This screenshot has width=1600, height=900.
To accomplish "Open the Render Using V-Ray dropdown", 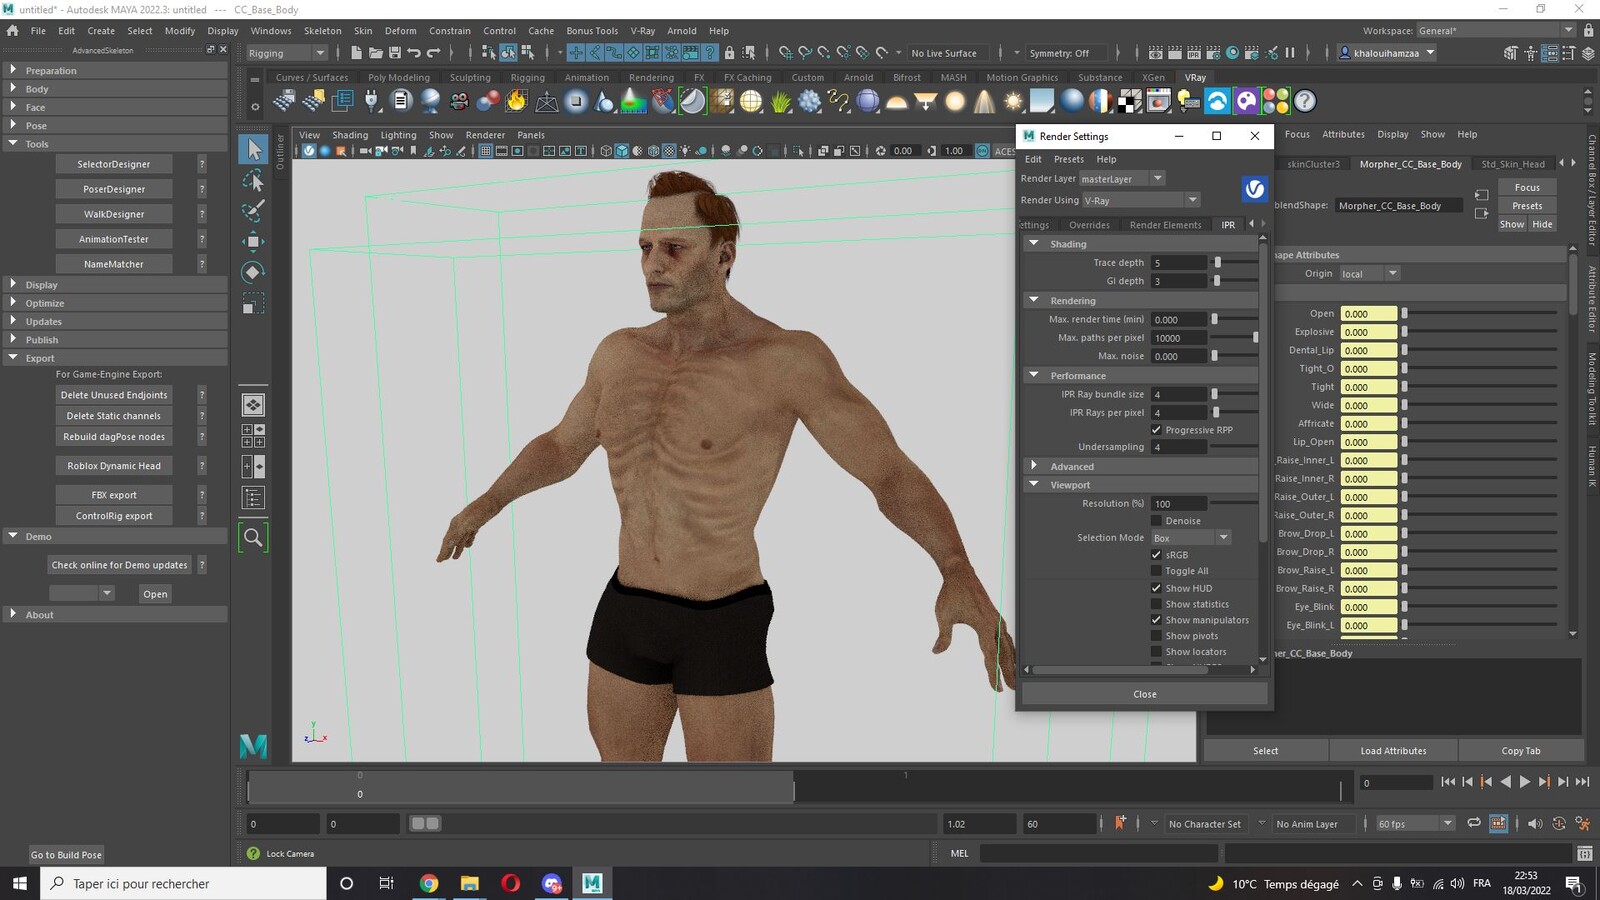I will [1140, 200].
